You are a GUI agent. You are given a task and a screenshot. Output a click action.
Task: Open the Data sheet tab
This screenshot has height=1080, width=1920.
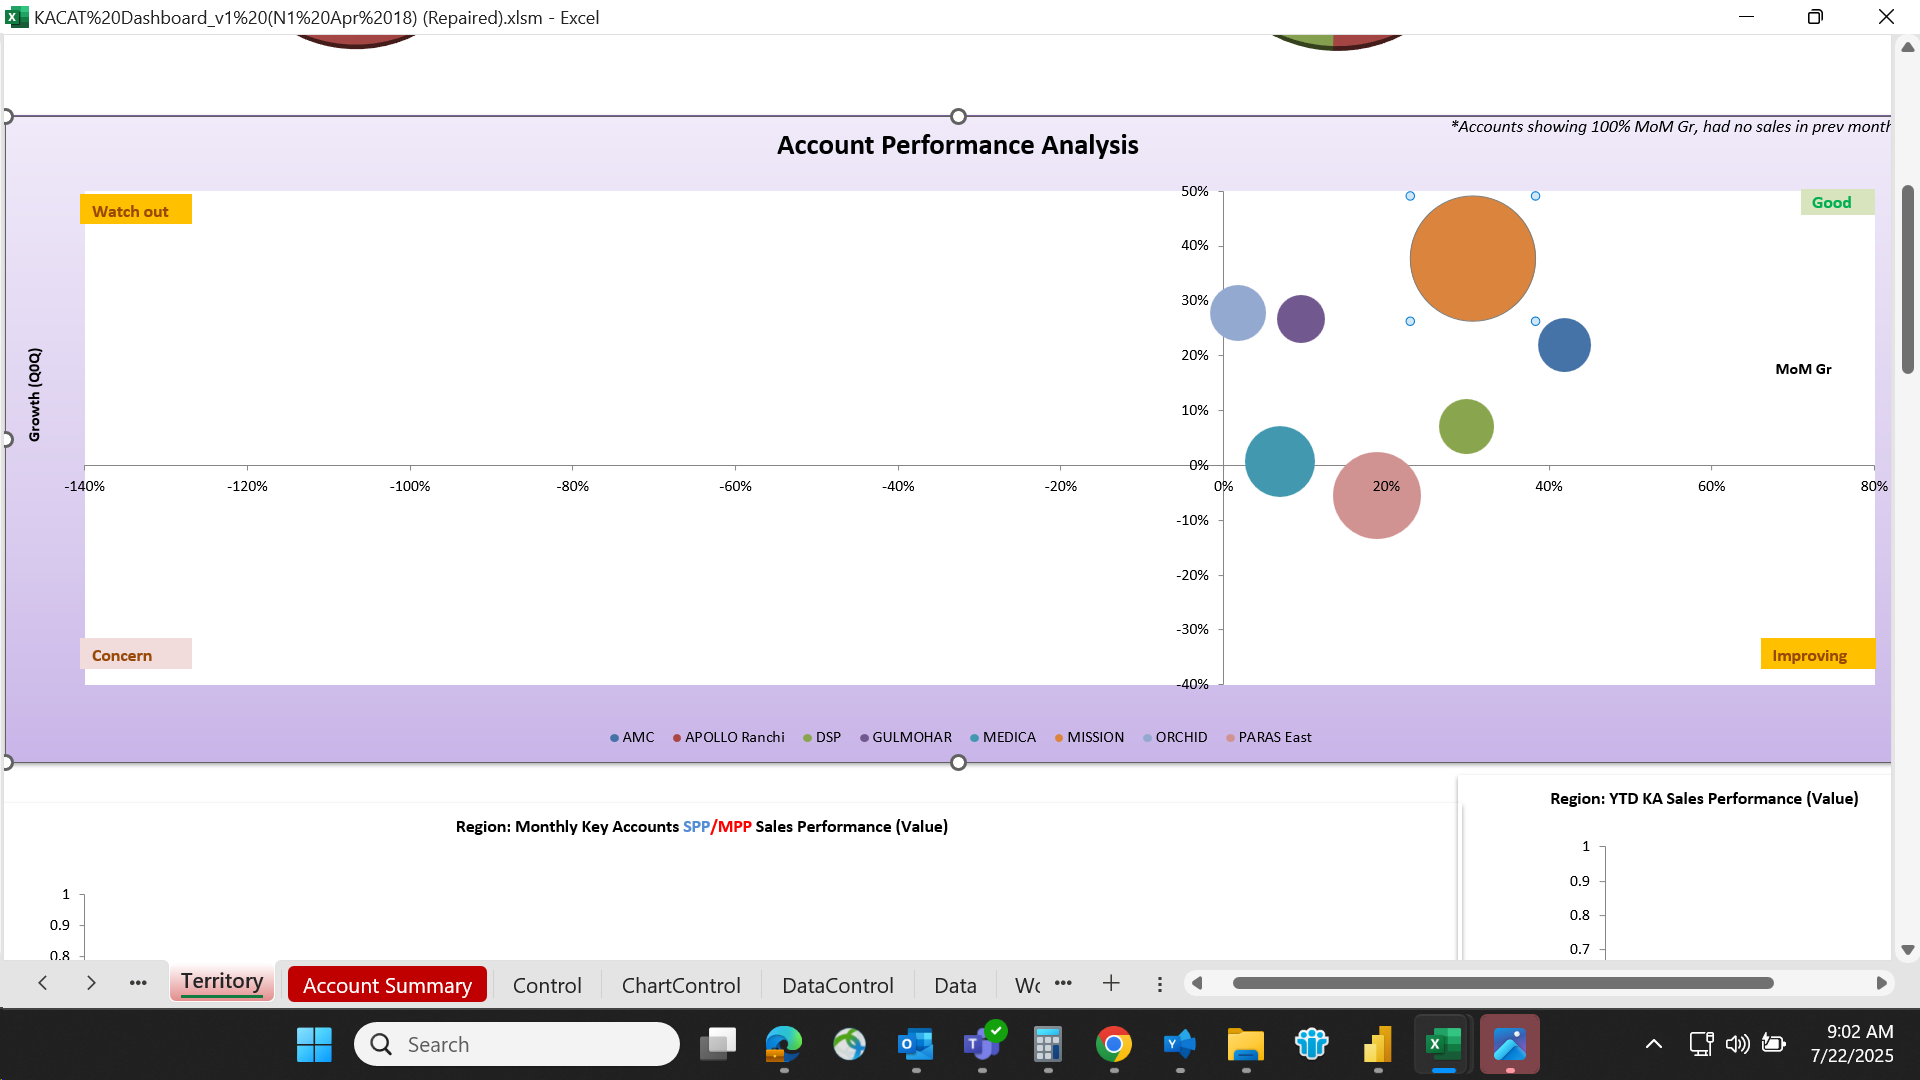[955, 986]
